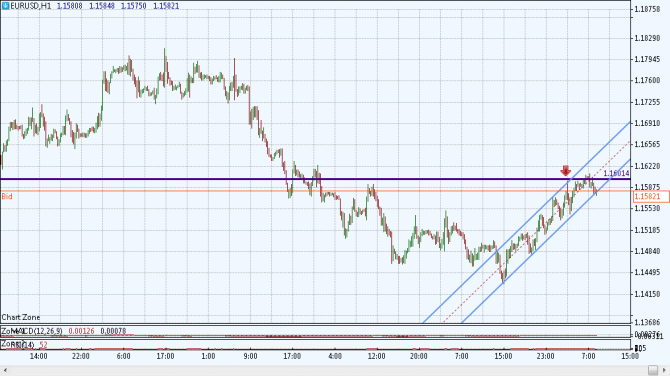This screenshot has width=670, height=376.
Task: Click the high price value 1.15848
Action: tap(102, 6)
